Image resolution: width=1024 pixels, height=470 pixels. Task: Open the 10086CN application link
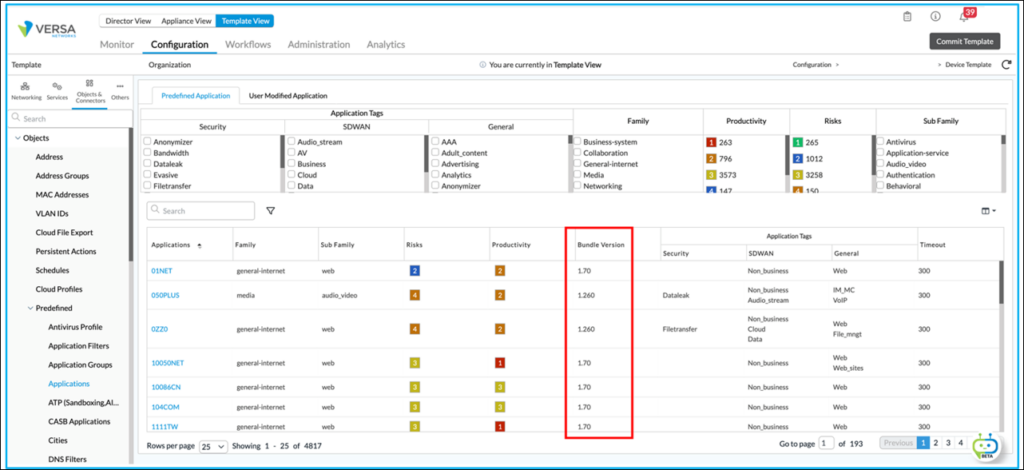[166, 387]
